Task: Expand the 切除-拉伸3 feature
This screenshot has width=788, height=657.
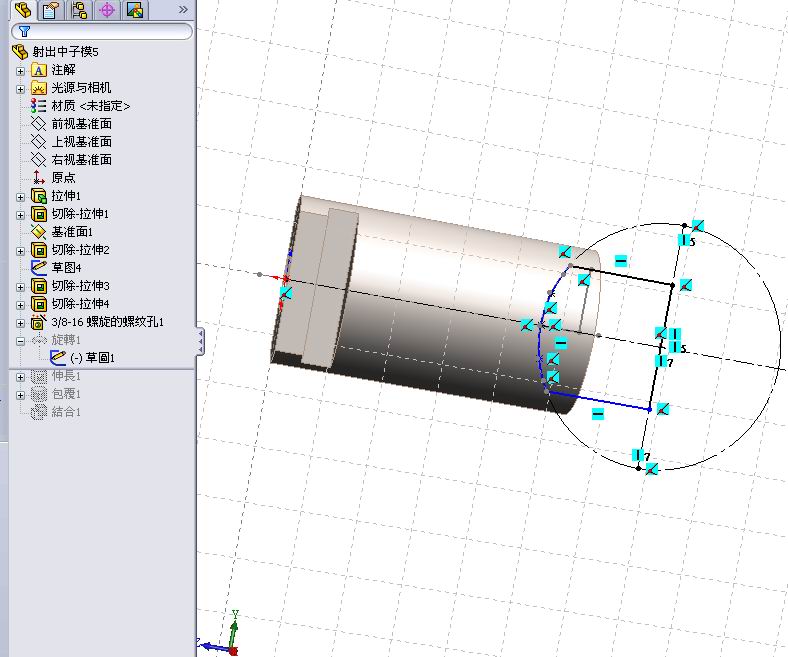Action: click(x=21, y=287)
